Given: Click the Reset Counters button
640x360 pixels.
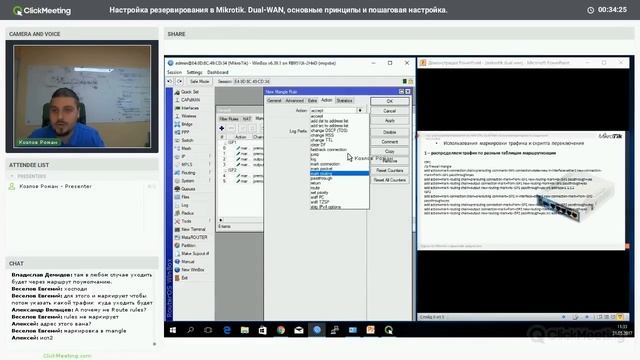Looking at the screenshot, I should (390, 171).
